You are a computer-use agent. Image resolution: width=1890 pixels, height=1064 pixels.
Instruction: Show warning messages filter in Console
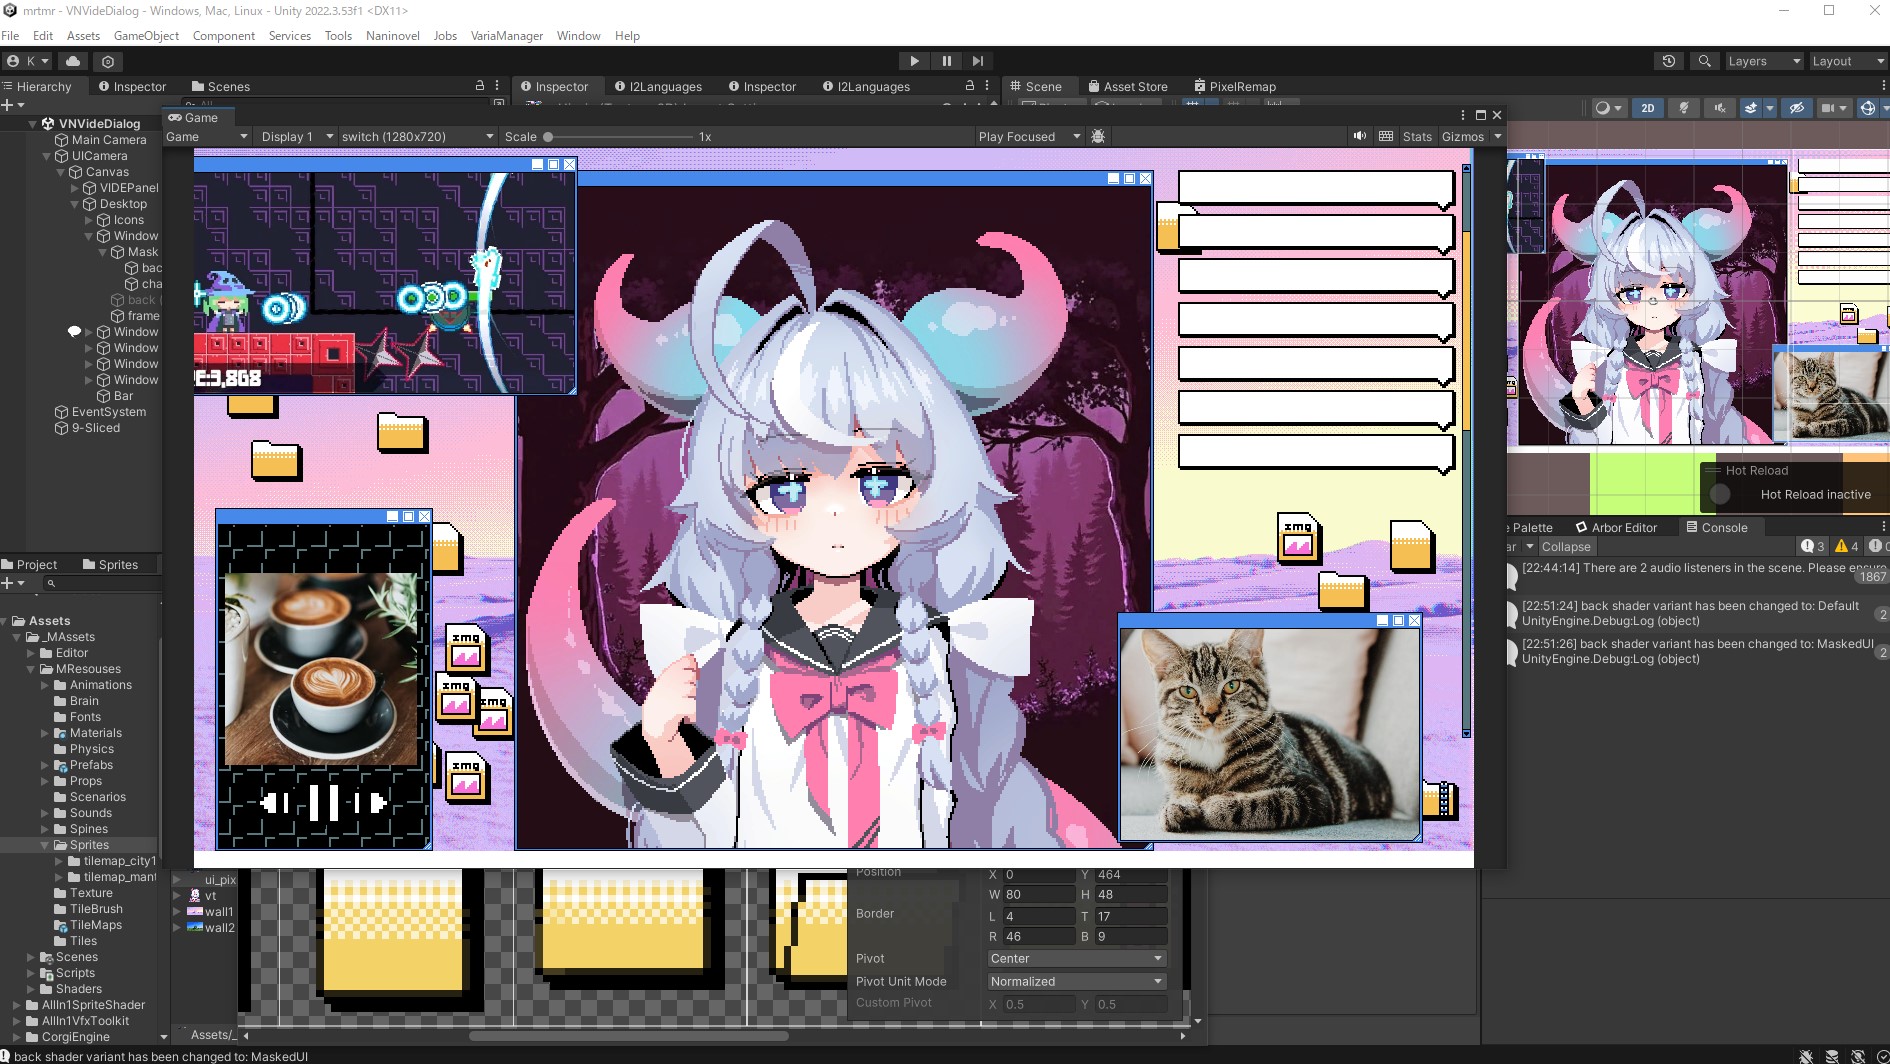1846,547
